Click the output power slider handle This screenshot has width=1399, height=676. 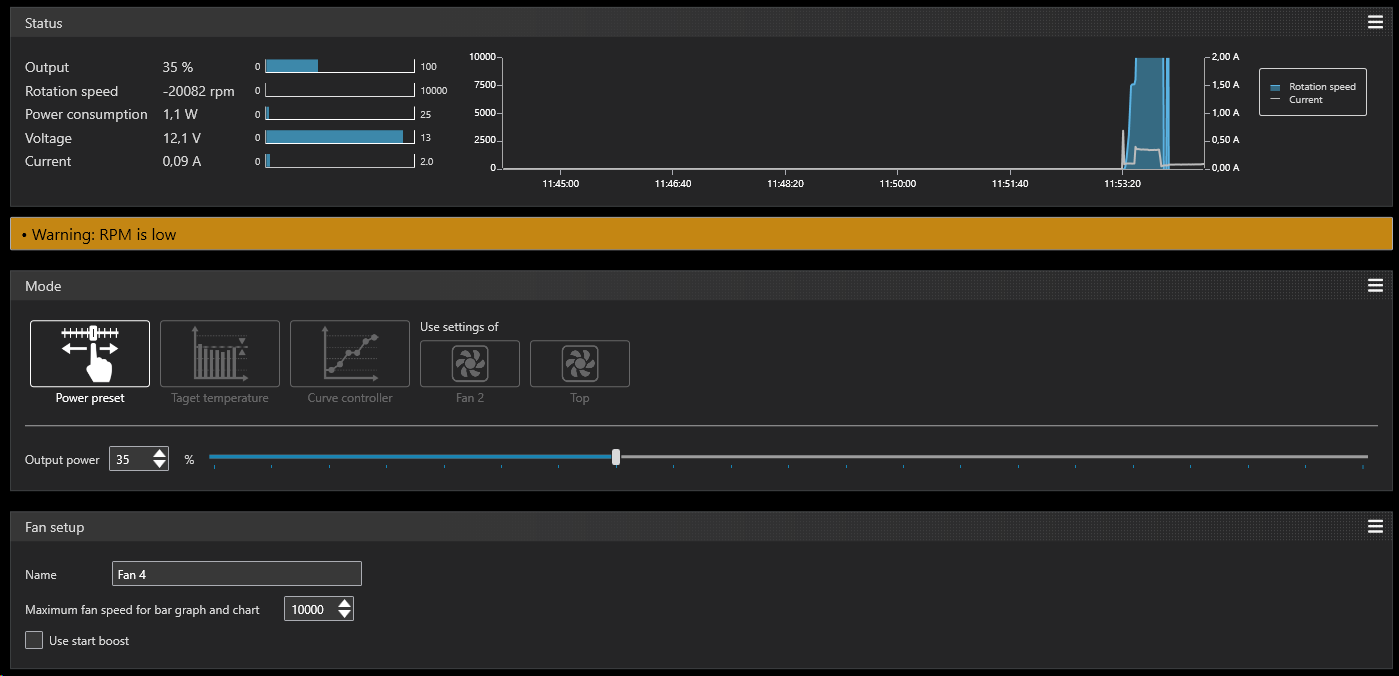click(x=616, y=457)
